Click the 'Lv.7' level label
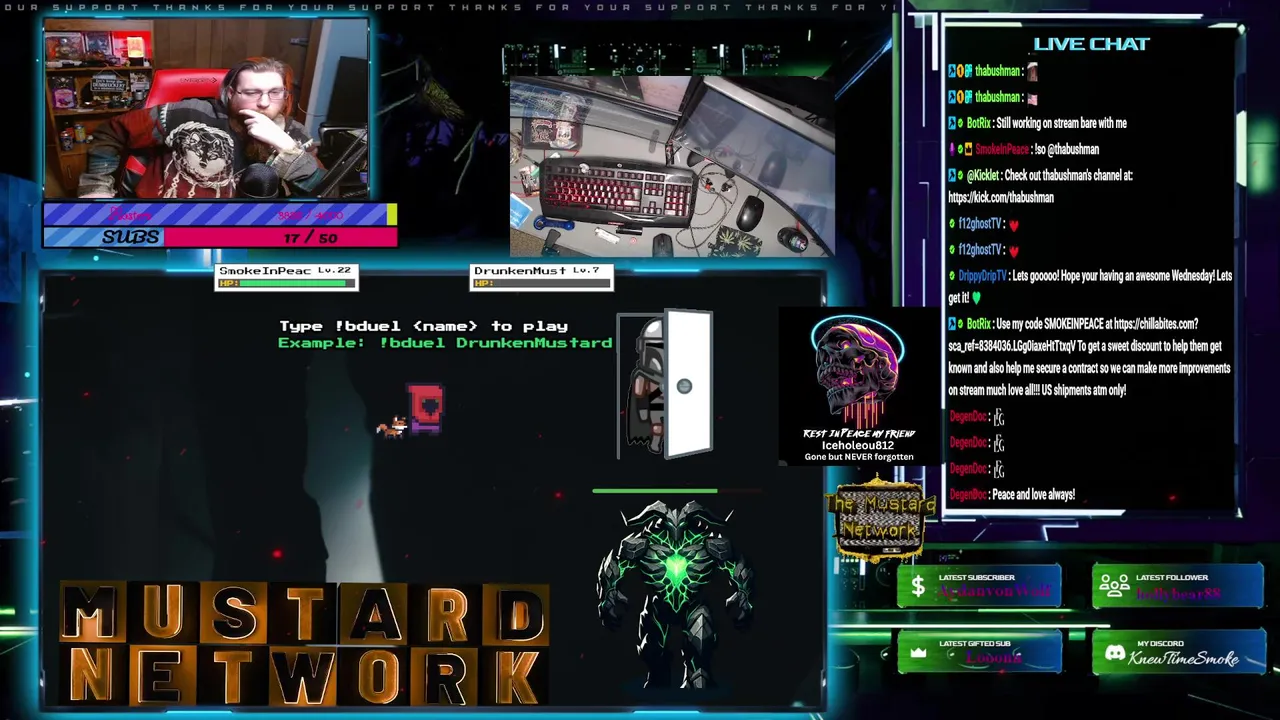The image size is (1280, 720). click(586, 270)
